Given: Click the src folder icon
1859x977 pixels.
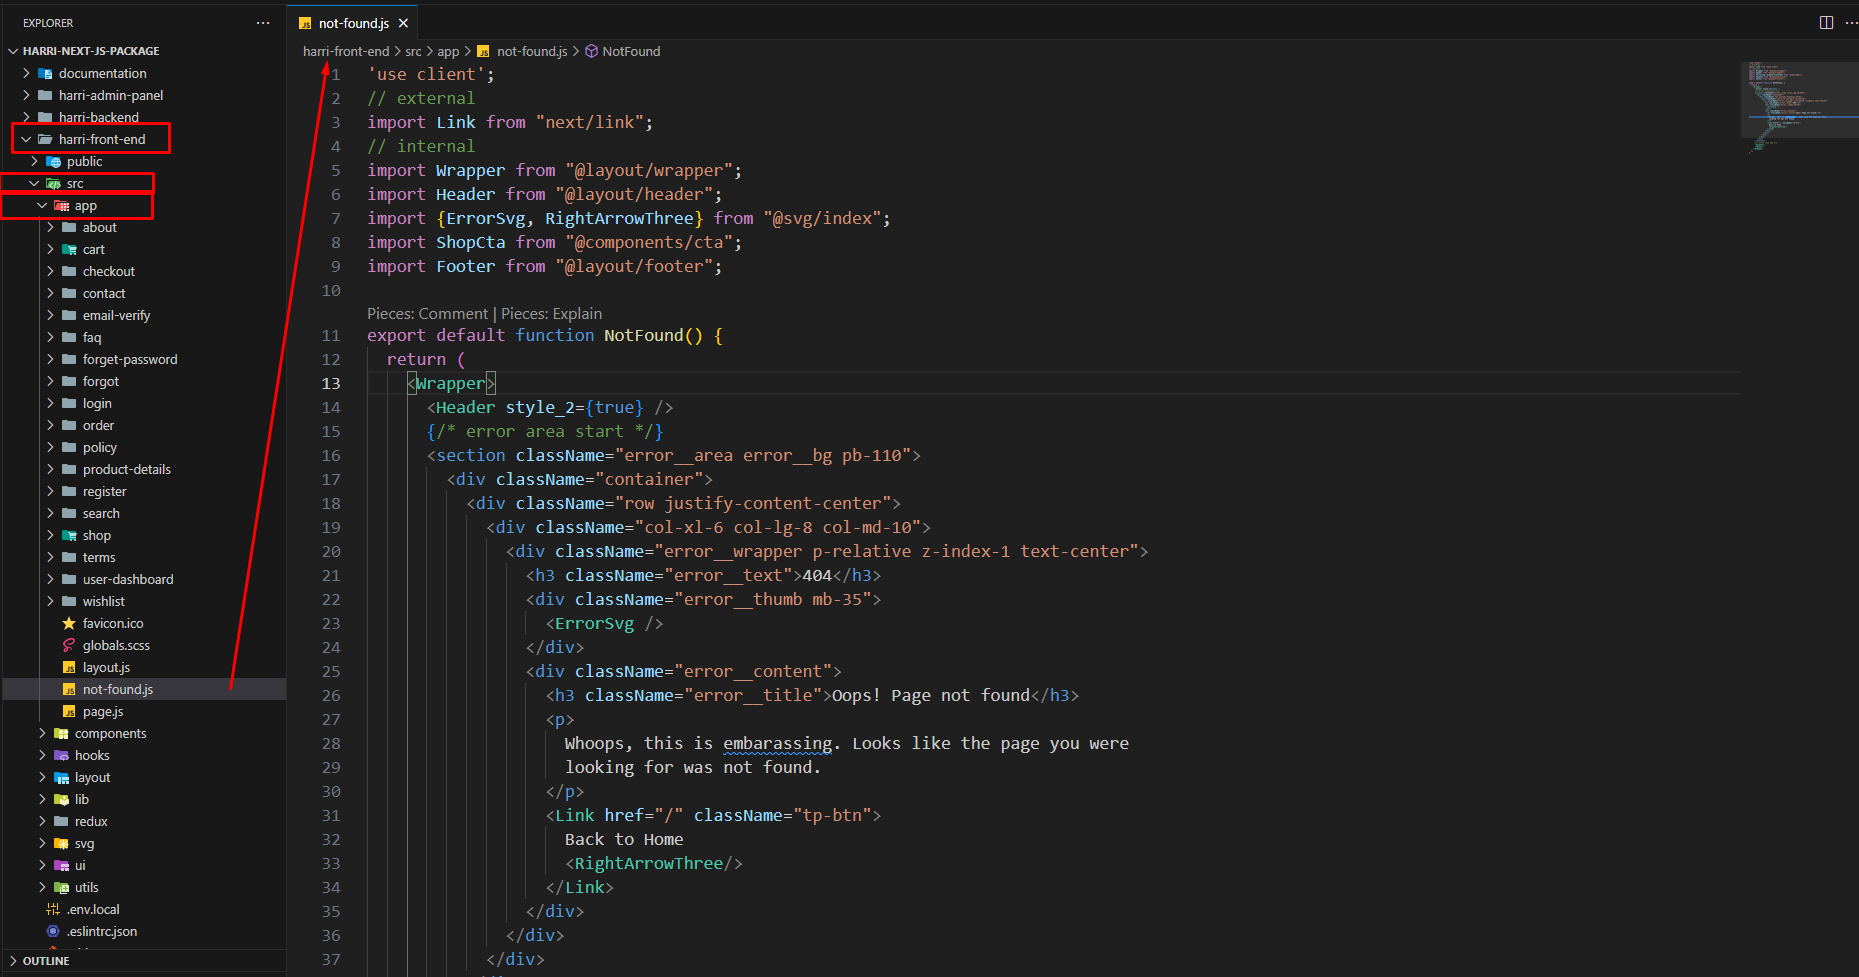Looking at the screenshot, I should click(53, 183).
